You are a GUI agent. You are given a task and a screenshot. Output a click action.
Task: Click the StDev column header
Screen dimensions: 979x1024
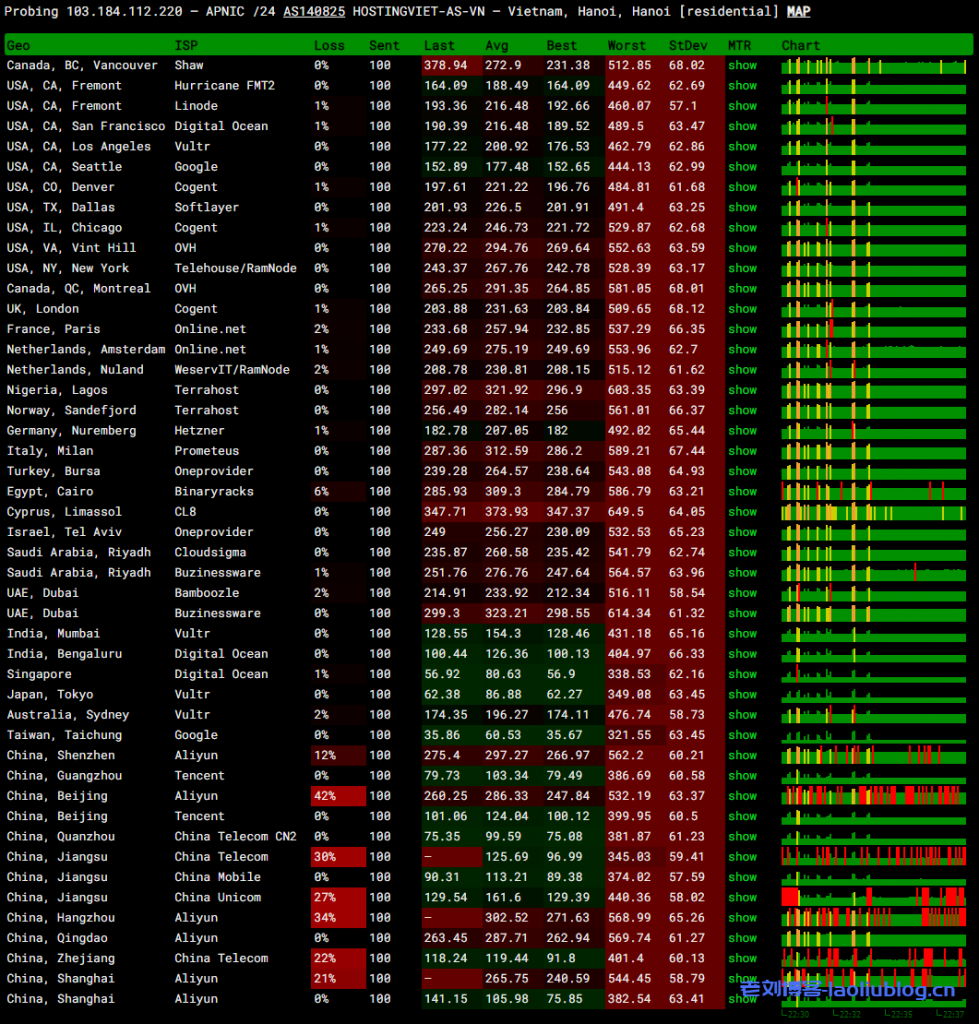pyautogui.click(x=687, y=45)
